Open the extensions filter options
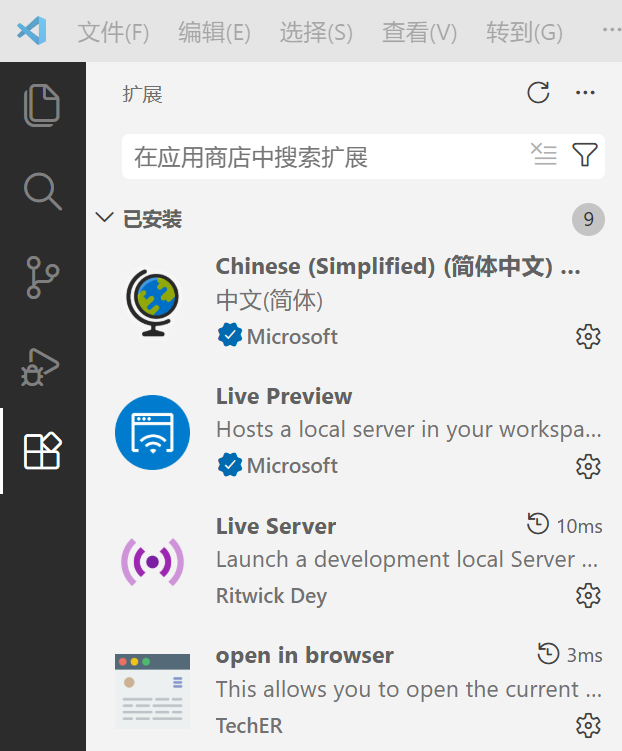The image size is (622, 751). [585, 155]
